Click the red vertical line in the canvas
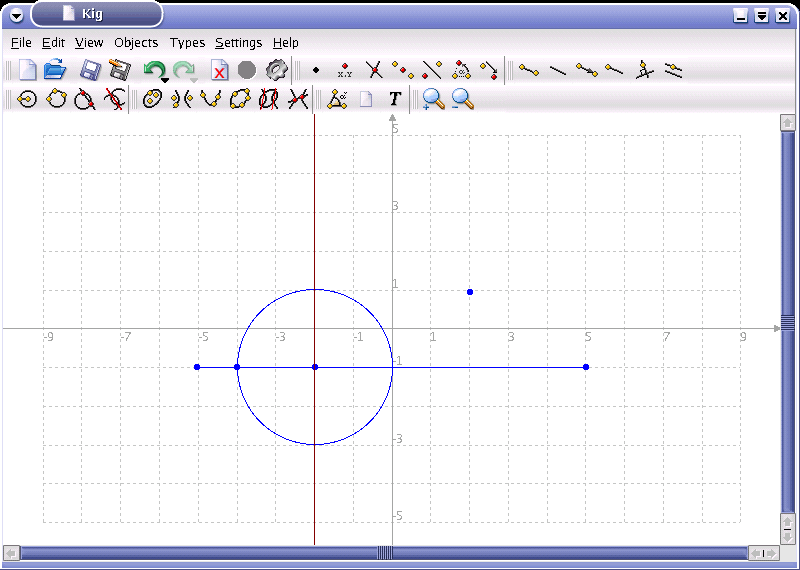This screenshot has width=800, height=570. pos(314,204)
